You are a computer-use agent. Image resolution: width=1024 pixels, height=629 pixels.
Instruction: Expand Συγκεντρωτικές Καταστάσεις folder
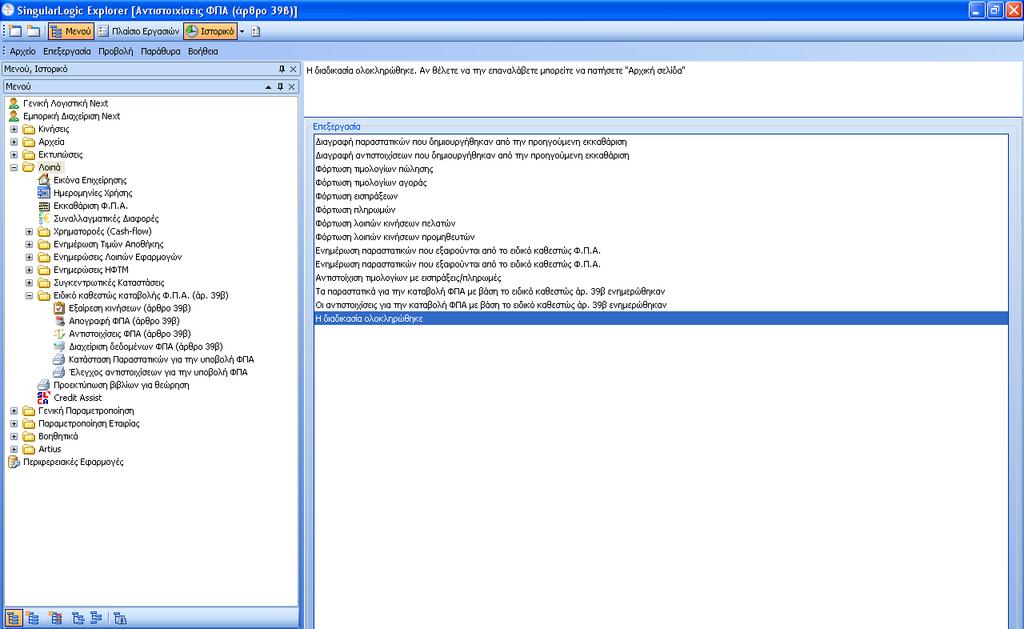(x=29, y=283)
